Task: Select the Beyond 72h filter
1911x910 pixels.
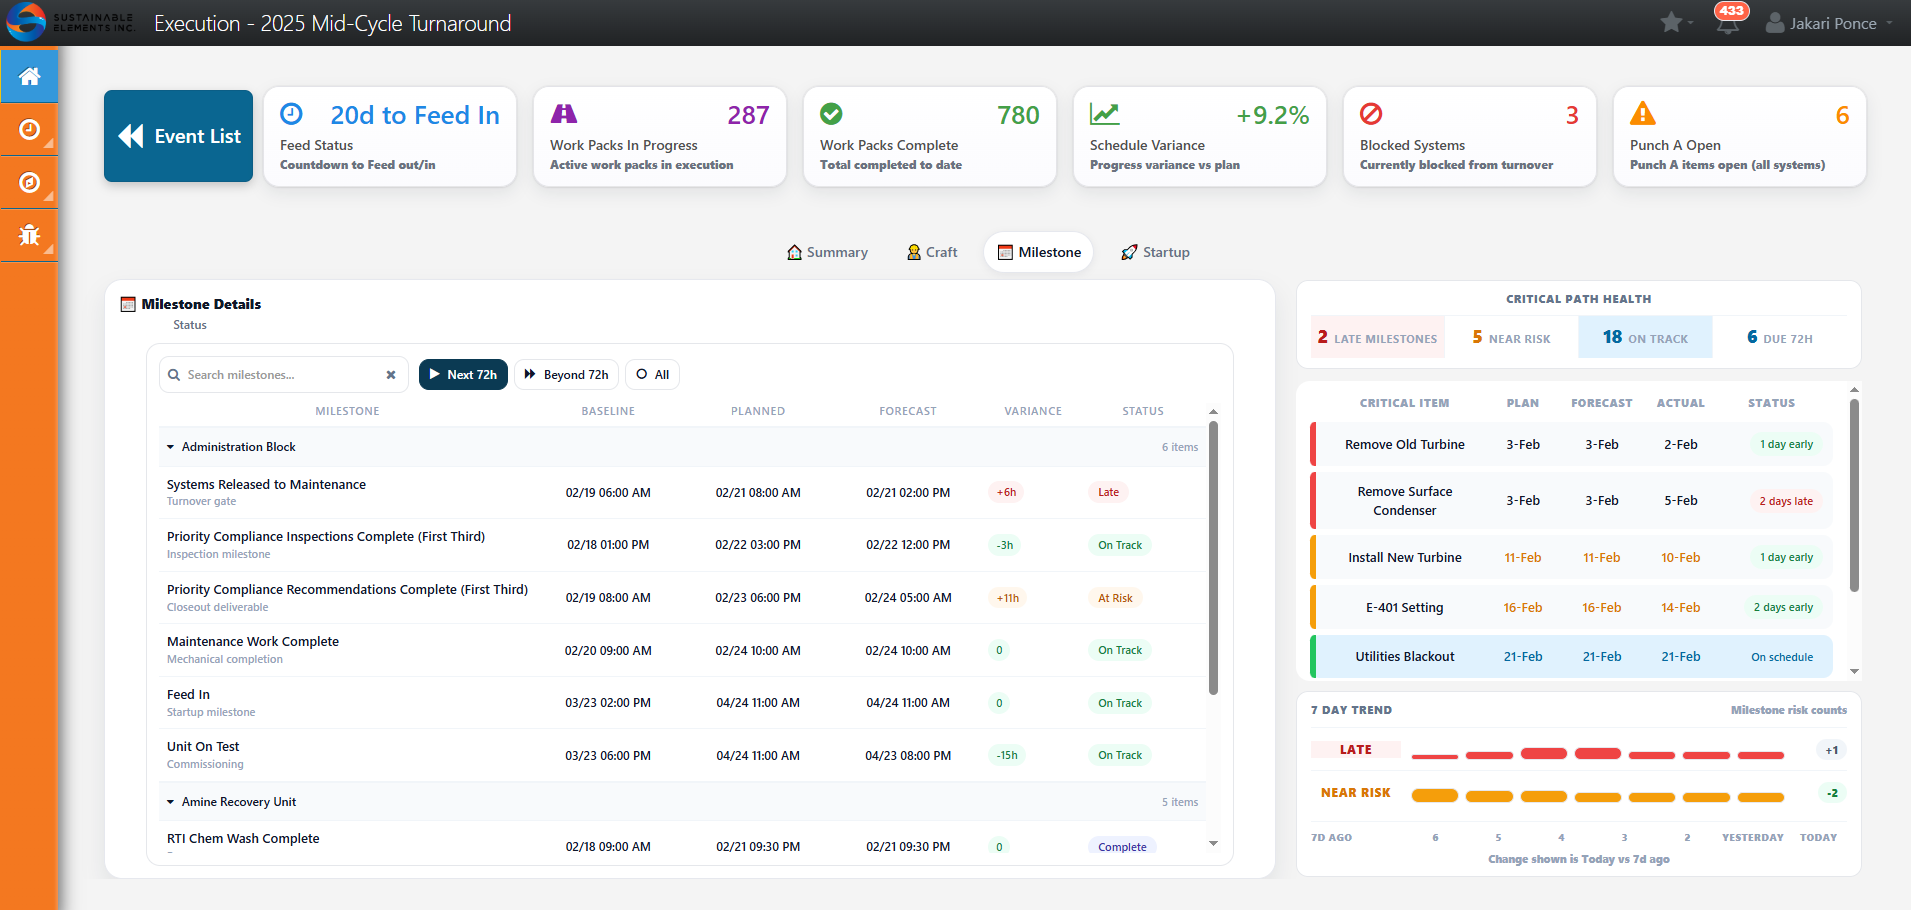Action: 566,375
